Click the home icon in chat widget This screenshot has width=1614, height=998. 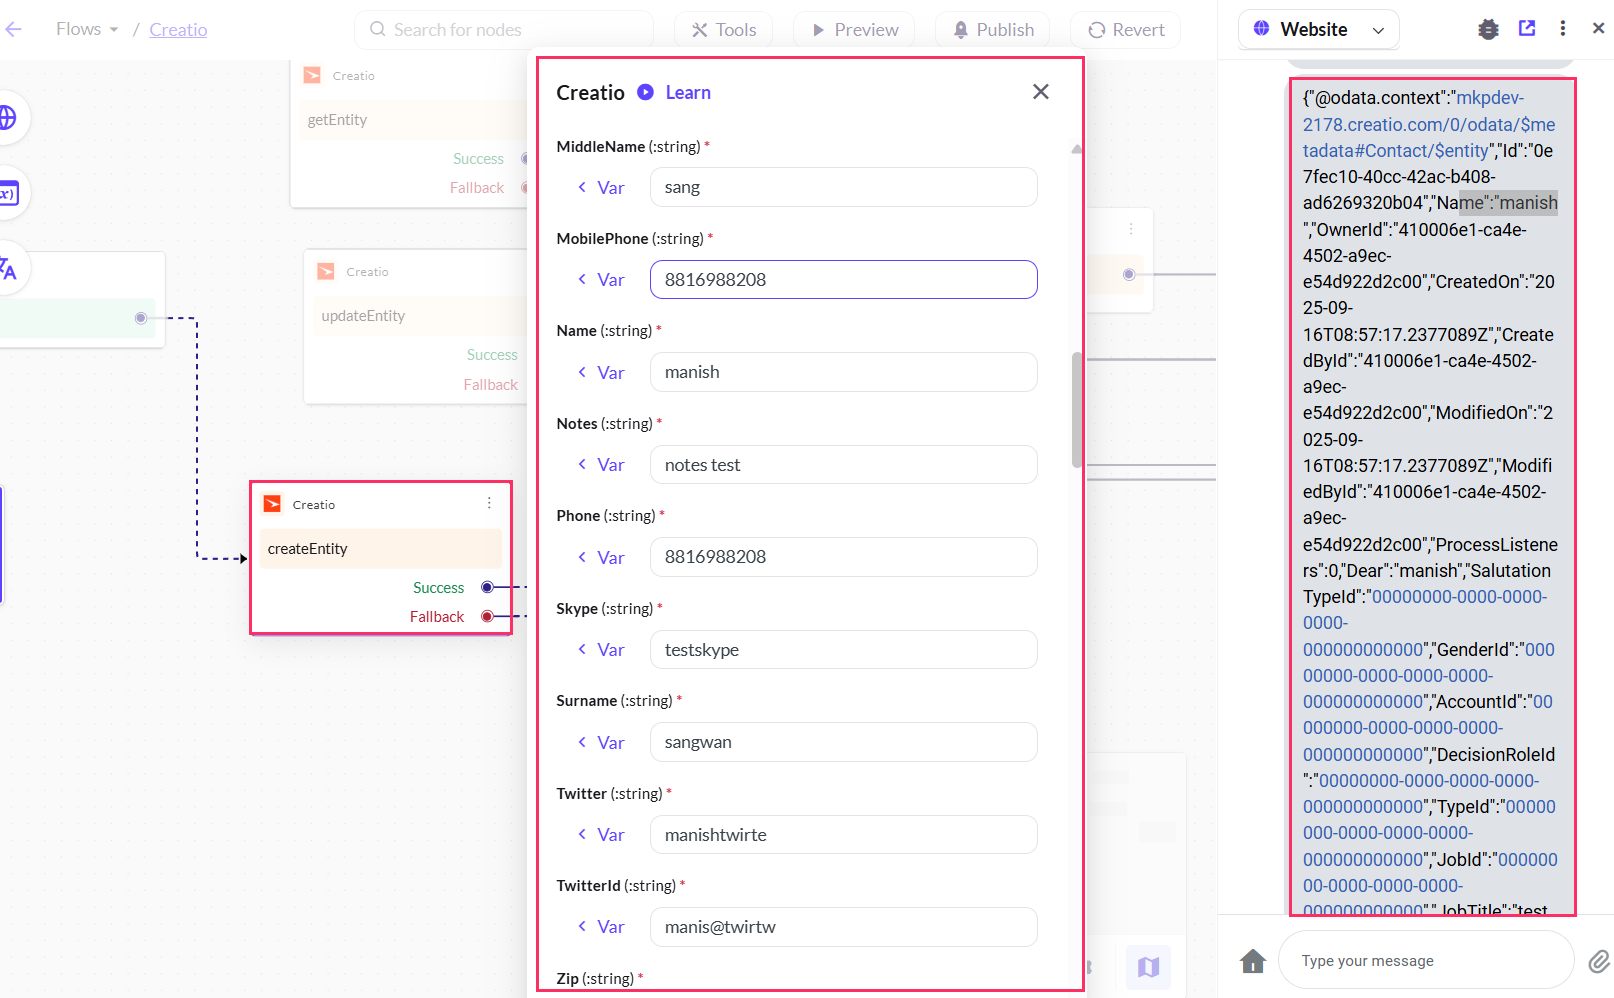pos(1252,961)
